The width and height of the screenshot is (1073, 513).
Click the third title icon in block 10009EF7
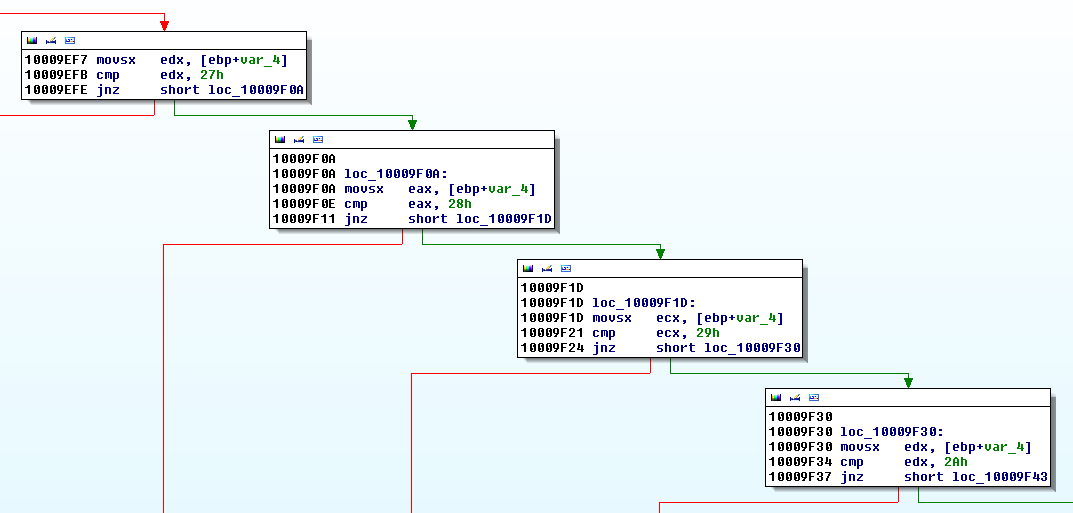click(70, 40)
